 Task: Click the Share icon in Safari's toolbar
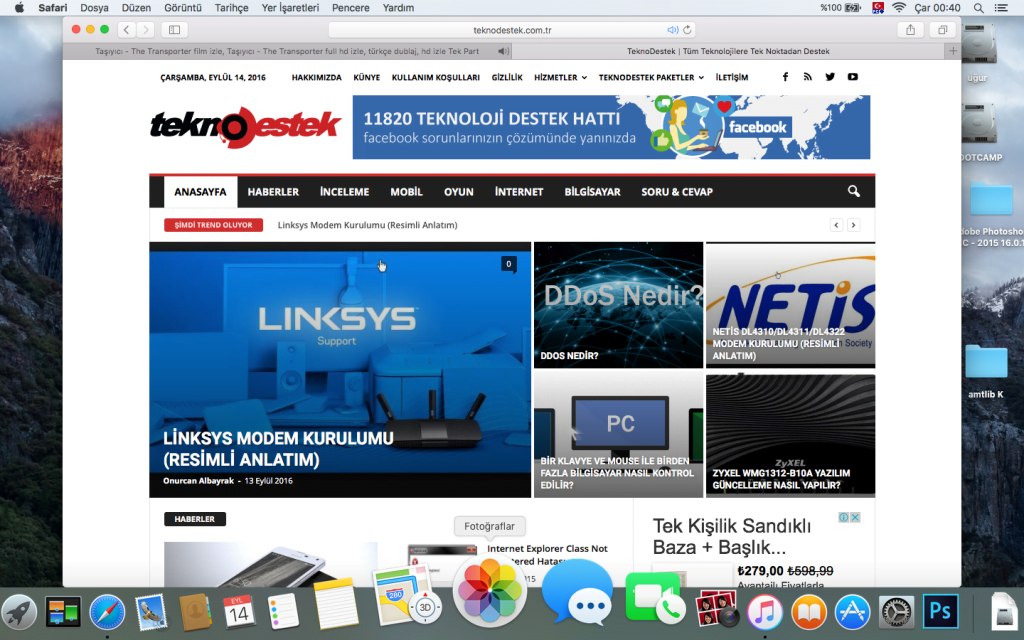click(910, 30)
